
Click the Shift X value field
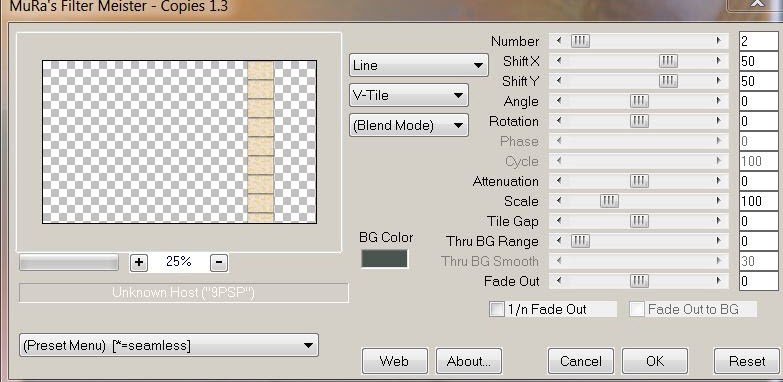(x=759, y=61)
